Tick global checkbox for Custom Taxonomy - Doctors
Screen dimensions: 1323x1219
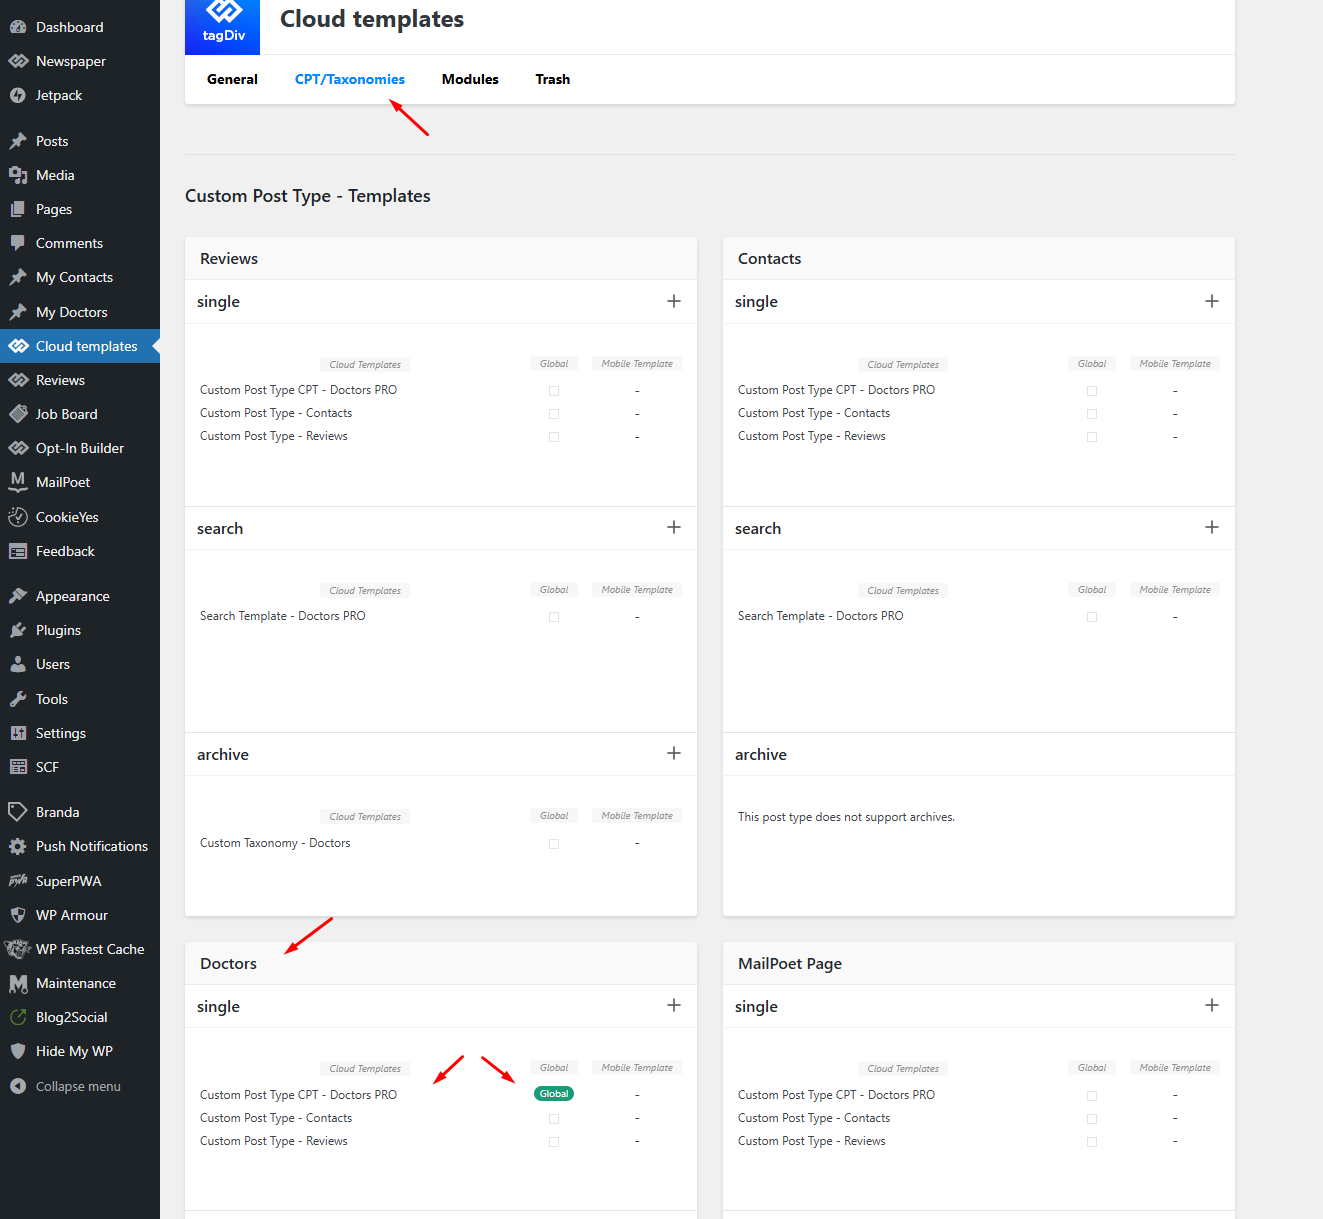[554, 844]
